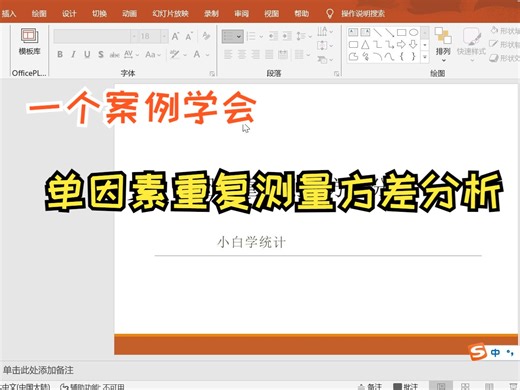520x390 pixels.
Task: Select the rectangle shape in top row
Action: point(402,32)
